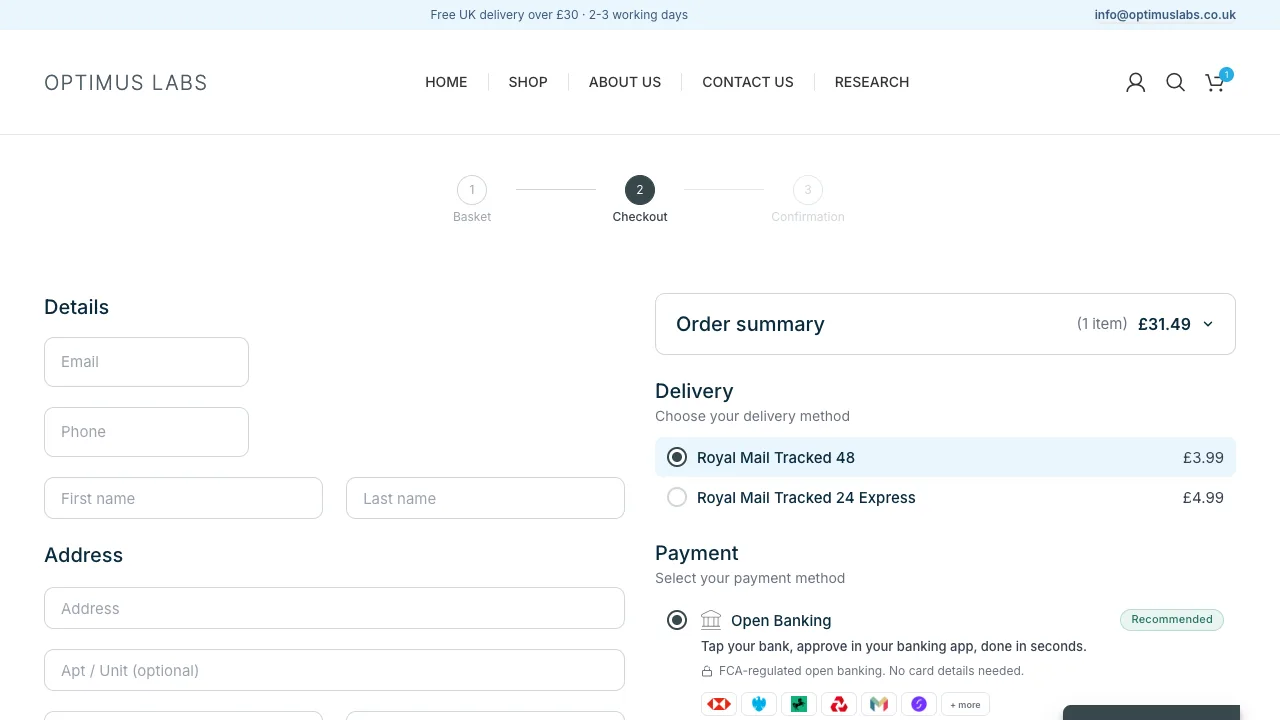Open the search magnifier icon
The image size is (1280, 720).
coord(1175,82)
